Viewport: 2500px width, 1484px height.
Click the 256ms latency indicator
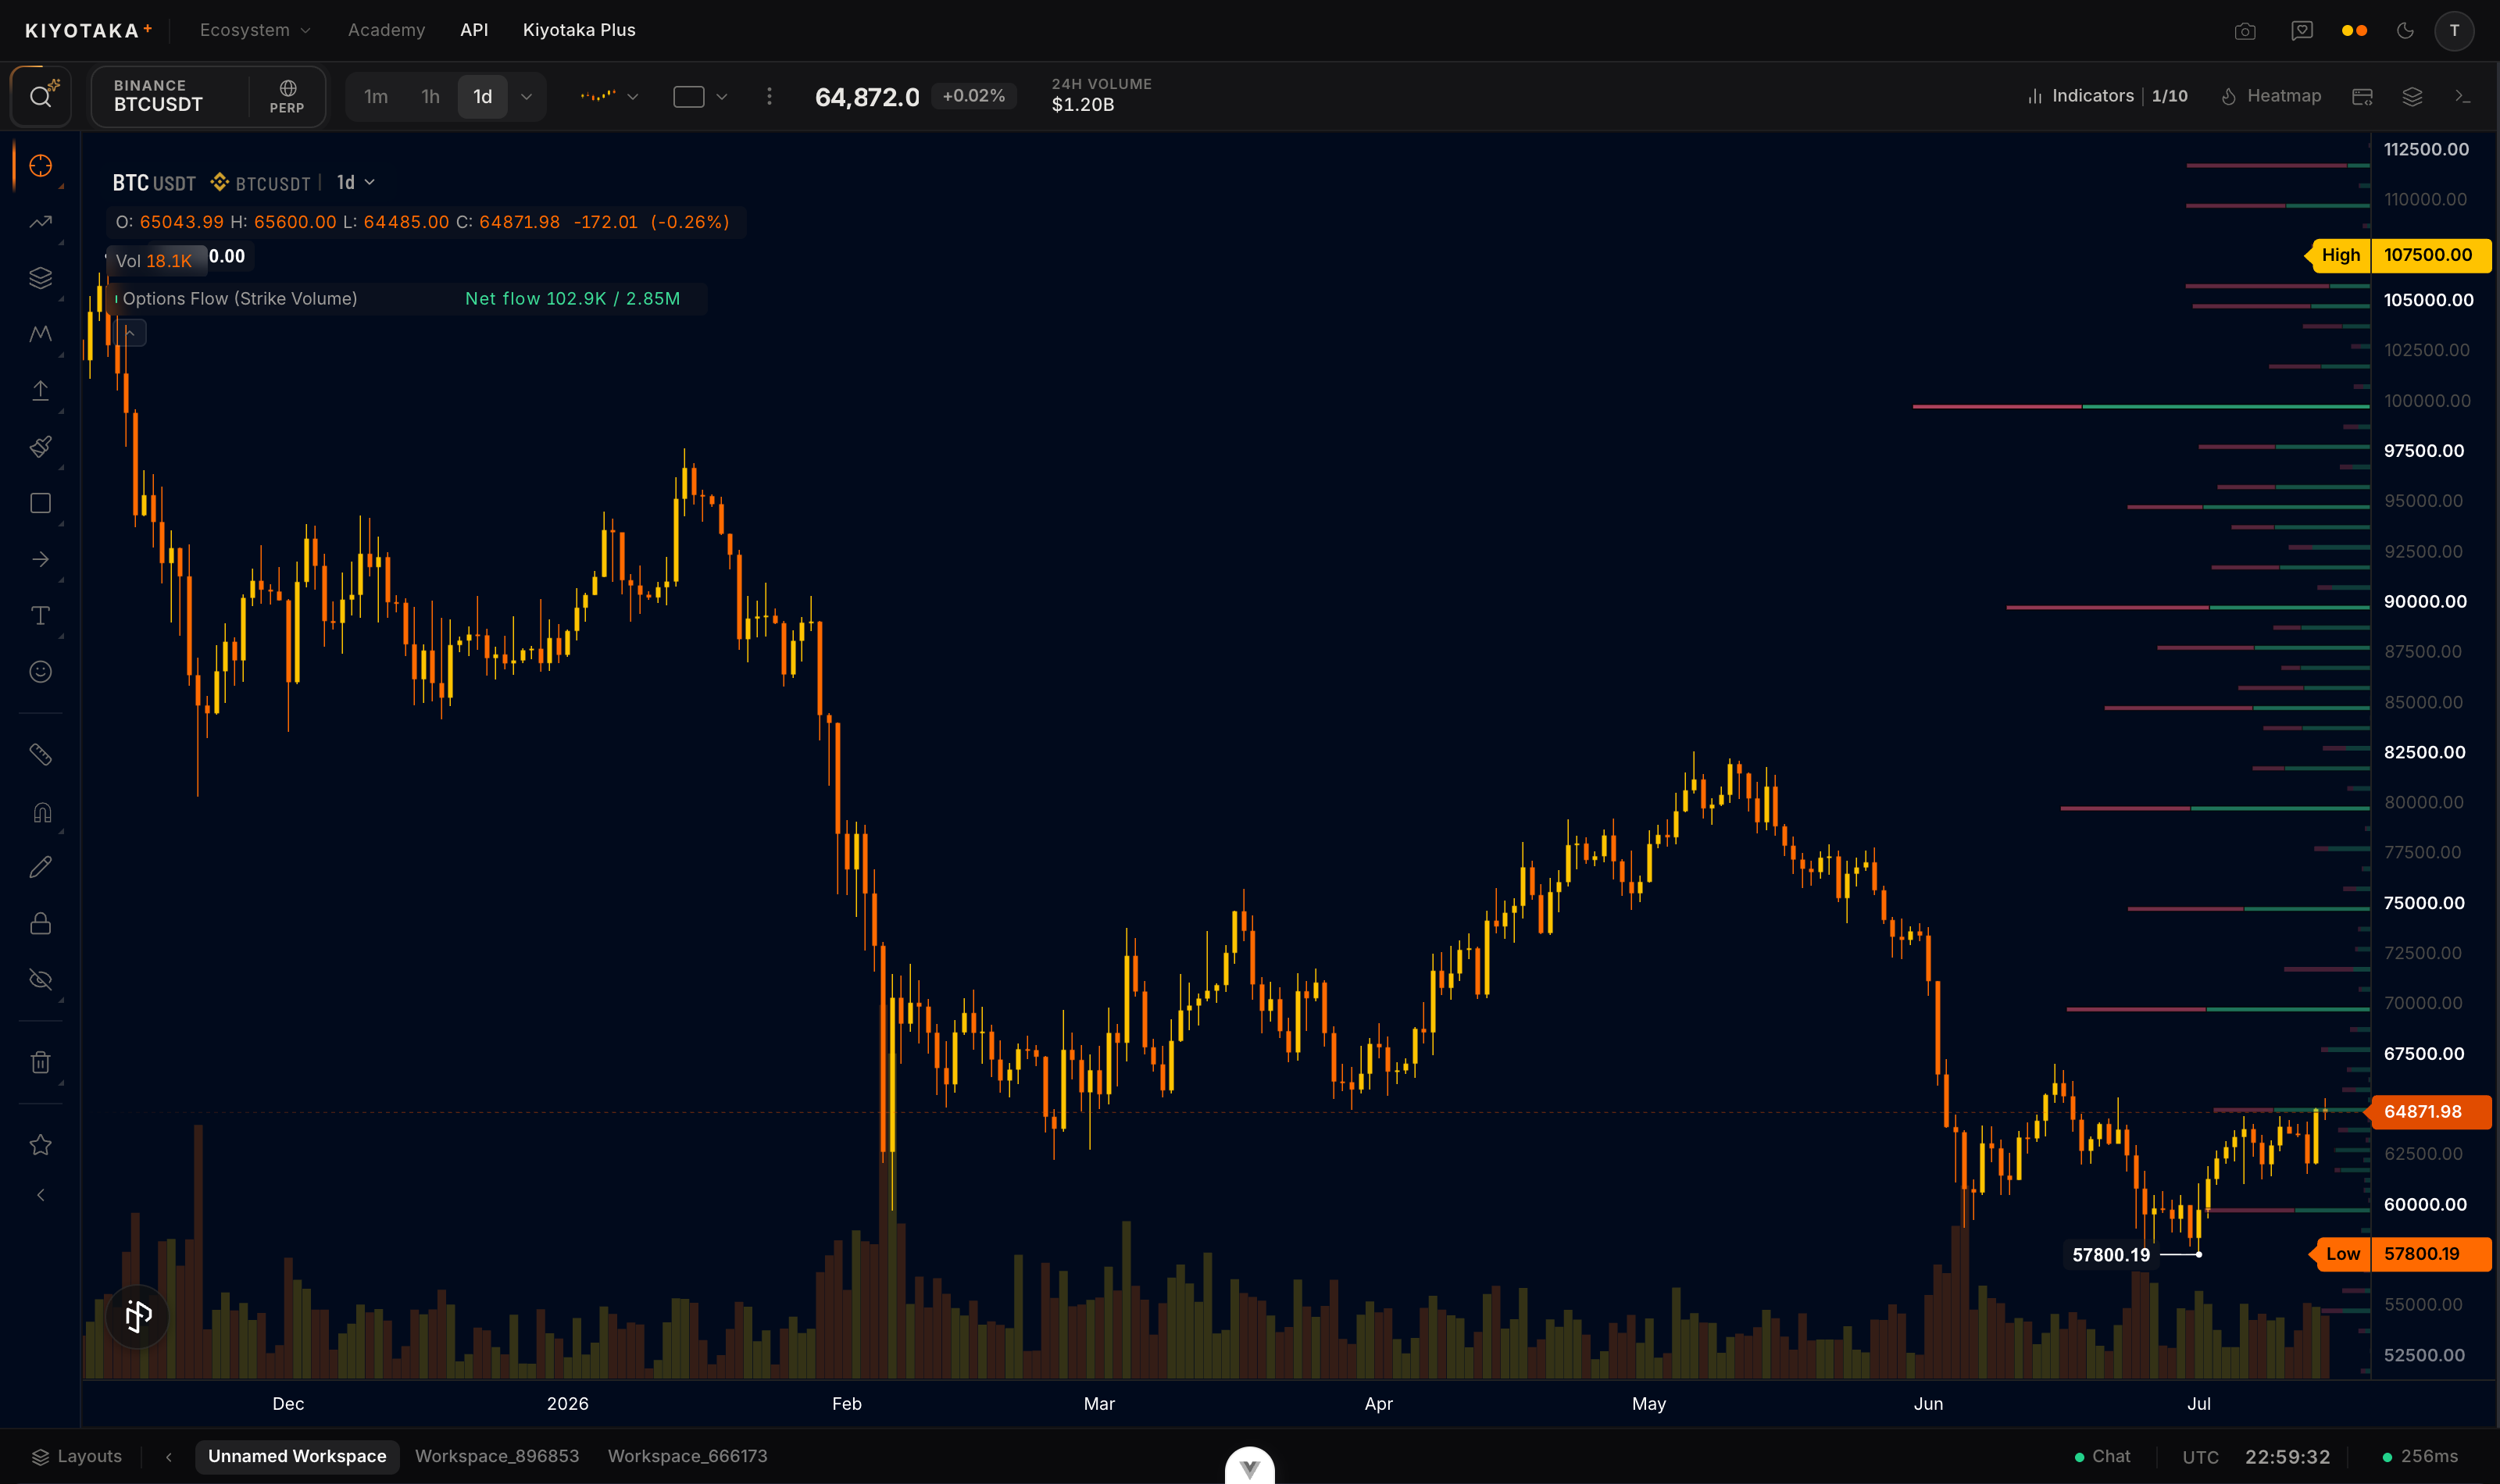2420,1456
